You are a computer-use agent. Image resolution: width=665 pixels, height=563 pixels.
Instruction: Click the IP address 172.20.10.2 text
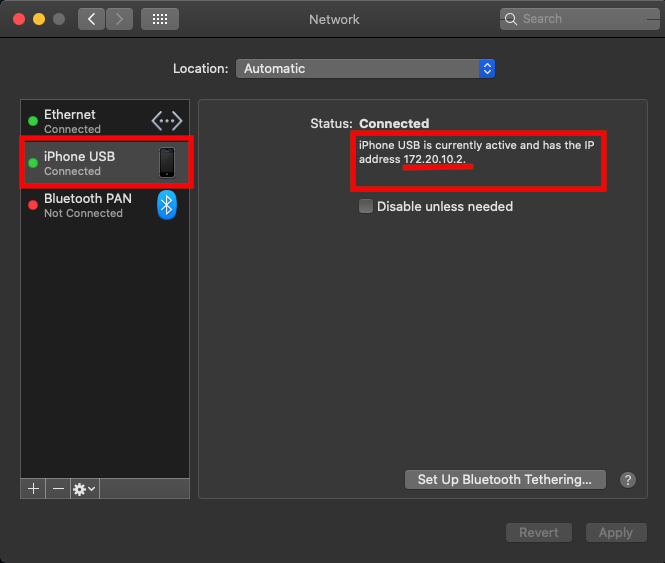coord(434,159)
